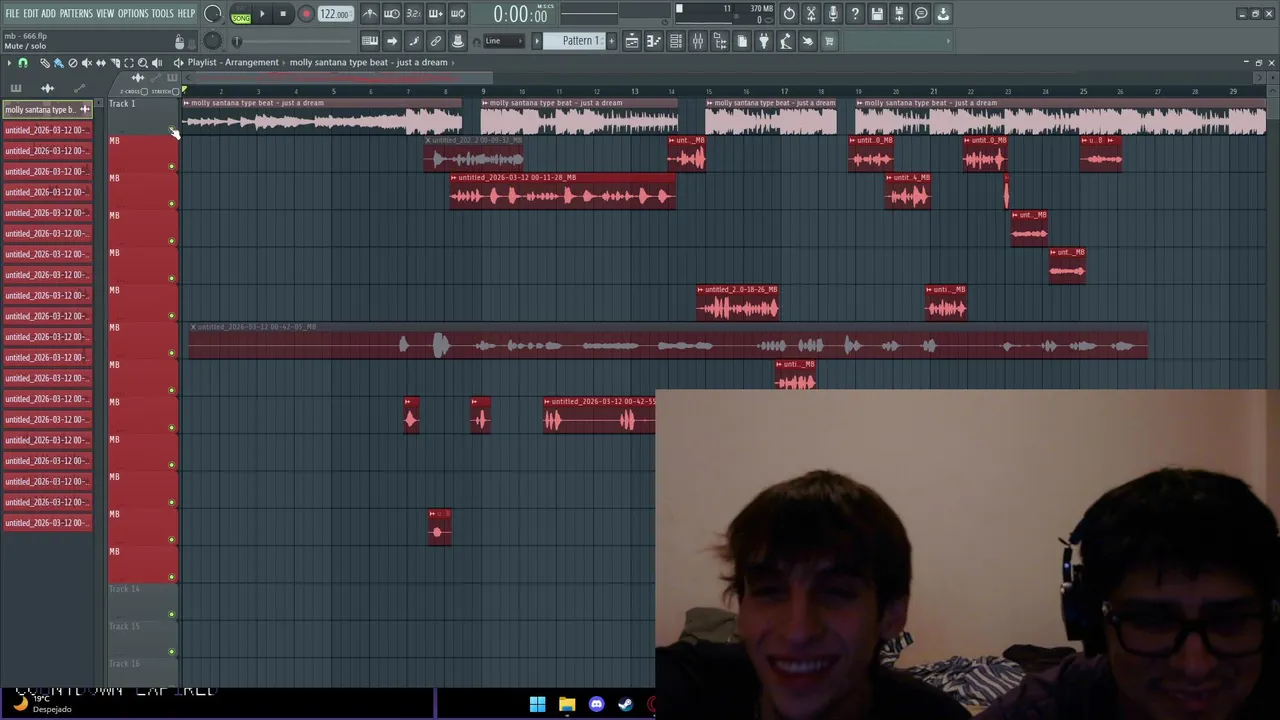The width and height of the screenshot is (1280, 720).
Task: Open the TOOLS menu
Action: (x=163, y=14)
